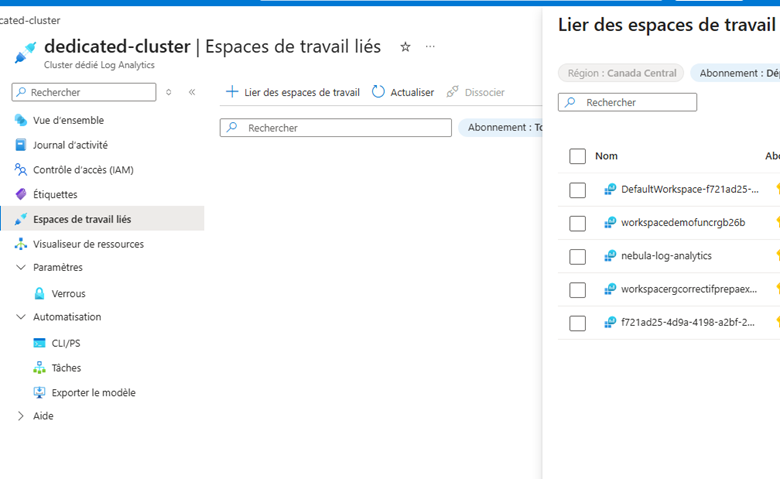Collapse the Automatisation section
The width and height of the screenshot is (780, 479).
pyautogui.click(x=21, y=317)
